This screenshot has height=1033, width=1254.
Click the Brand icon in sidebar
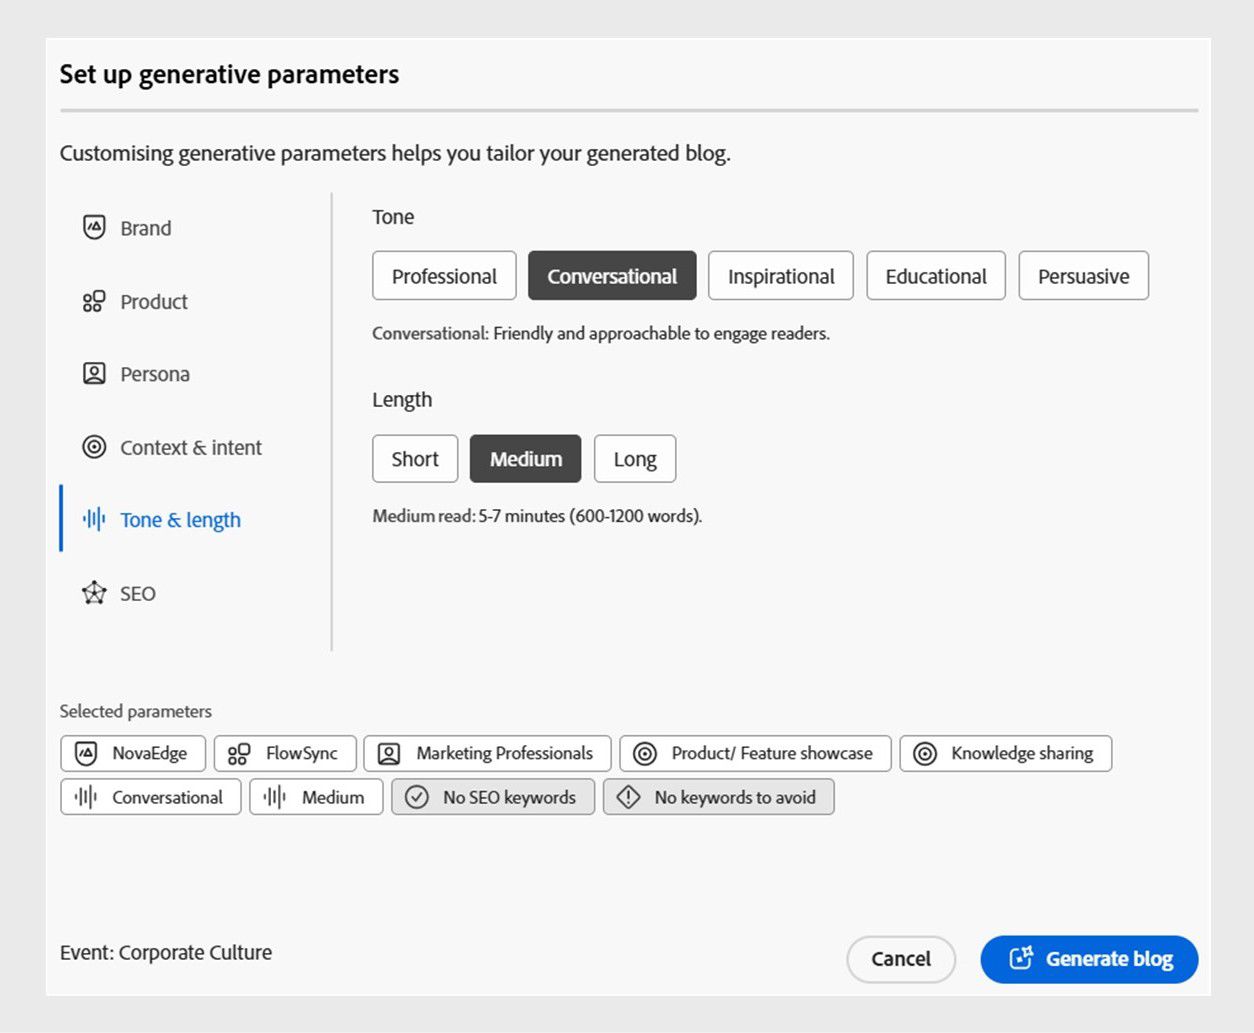click(x=94, y=227)
